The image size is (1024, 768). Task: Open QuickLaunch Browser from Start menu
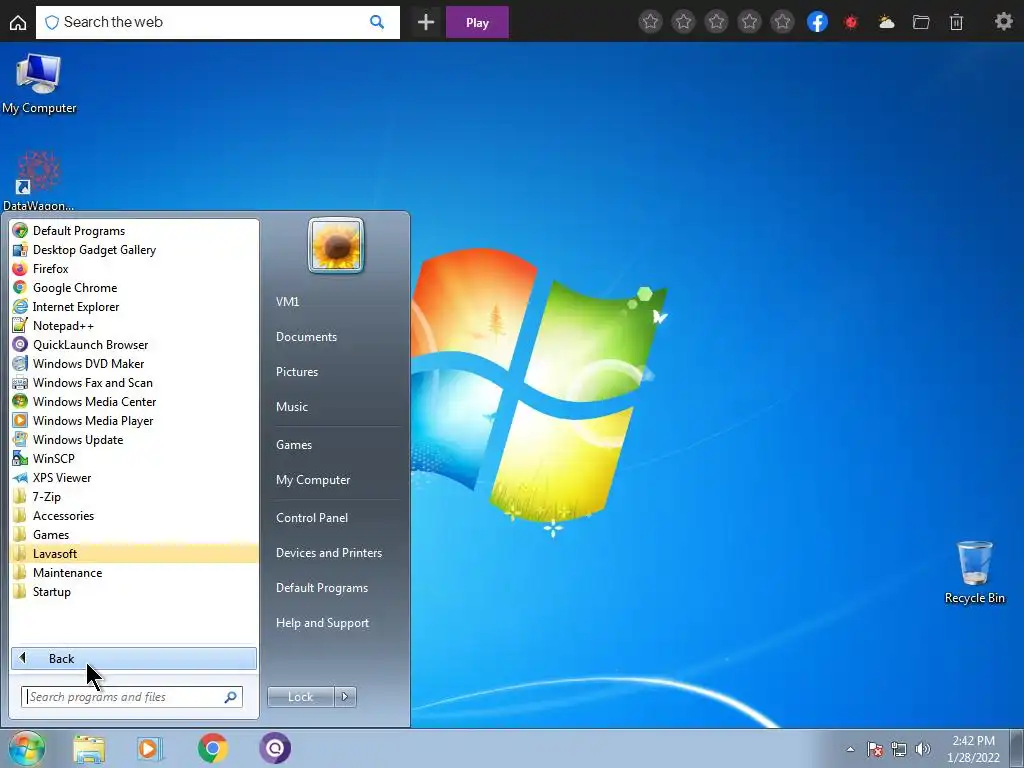click(134, 344)
